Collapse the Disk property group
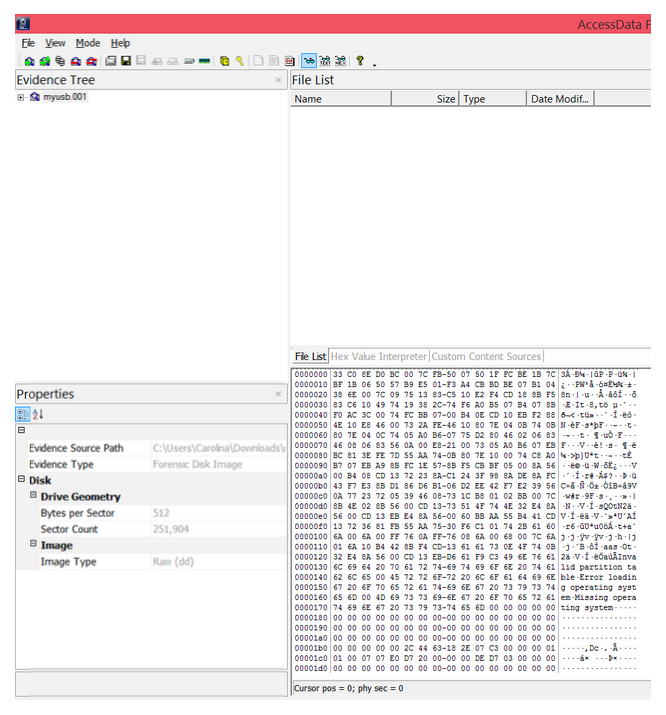 click(x=22, y=480)
